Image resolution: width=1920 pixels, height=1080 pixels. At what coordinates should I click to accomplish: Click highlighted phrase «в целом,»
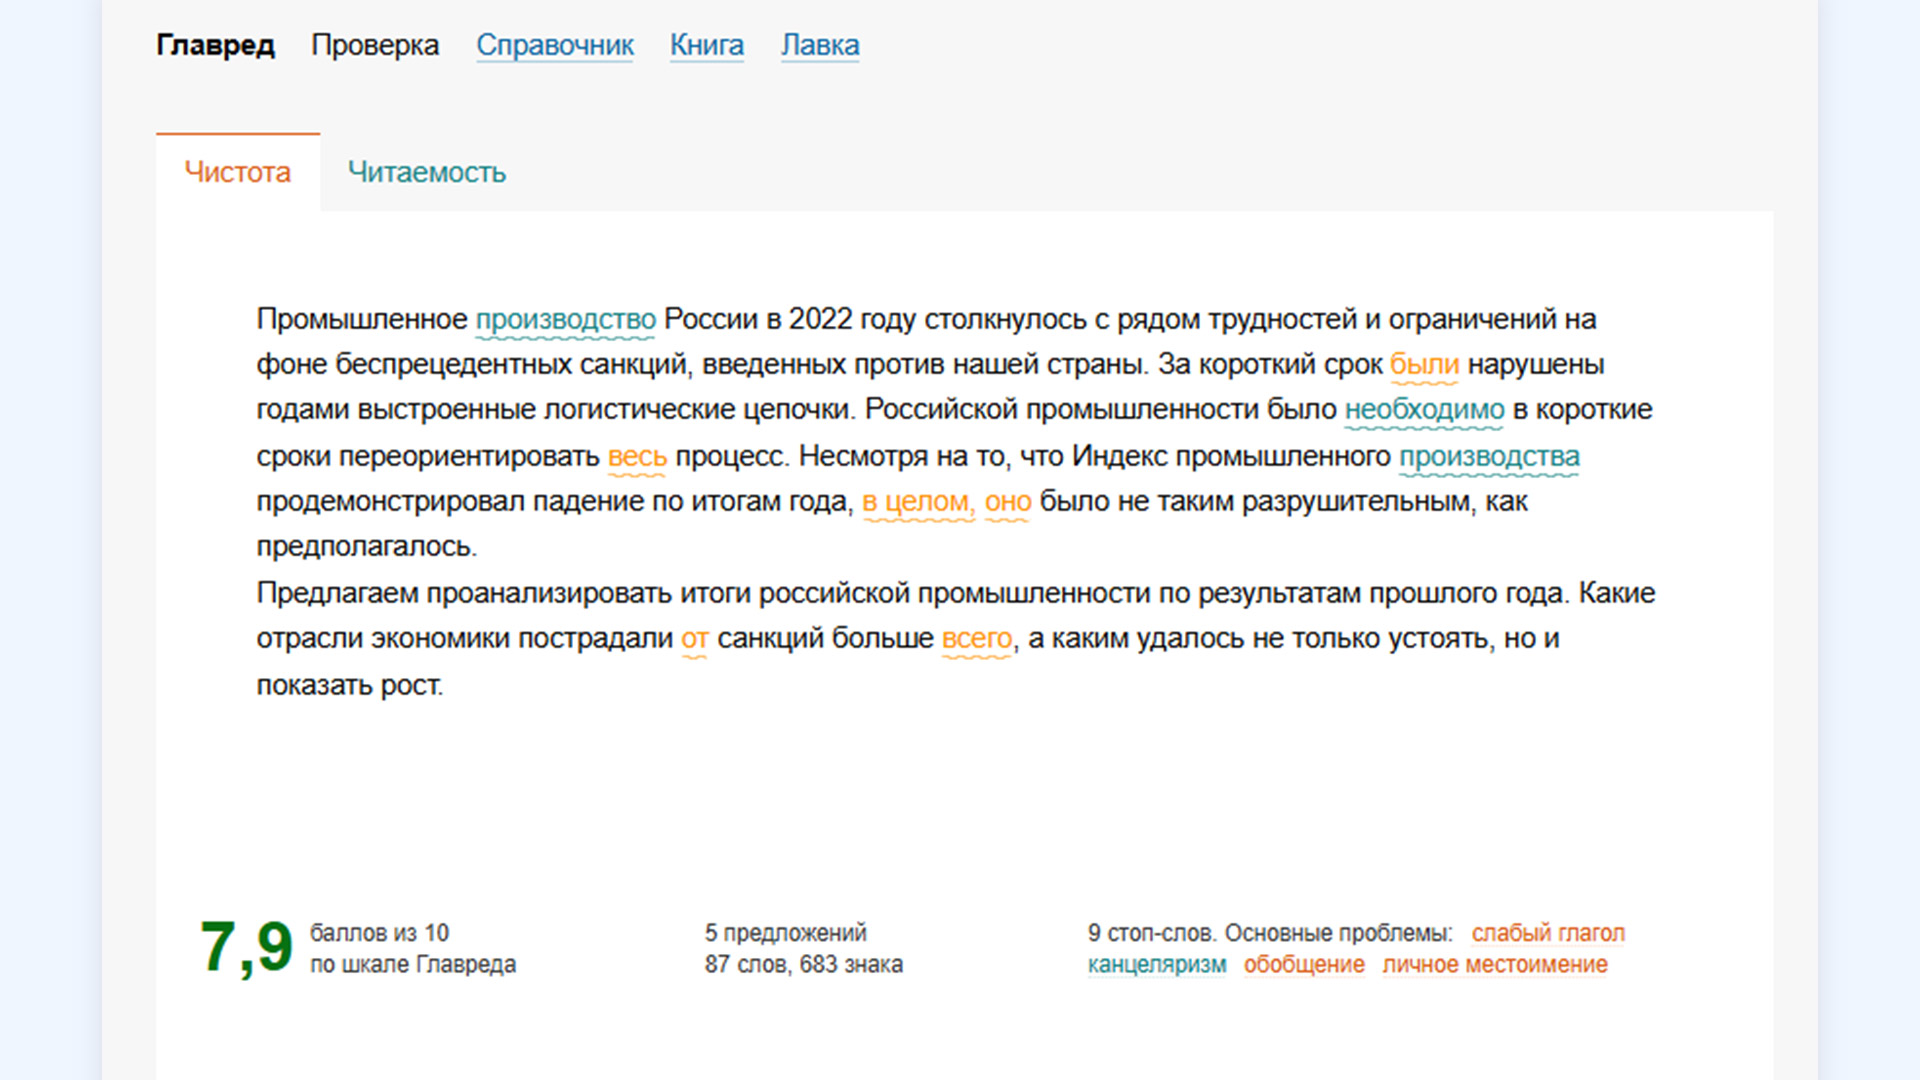(x=918, y=502)
